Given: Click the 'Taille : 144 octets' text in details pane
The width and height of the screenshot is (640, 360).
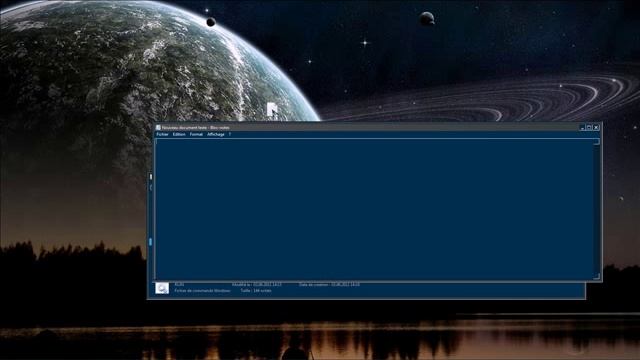Looking at the screenshot, I should (256, 291).
